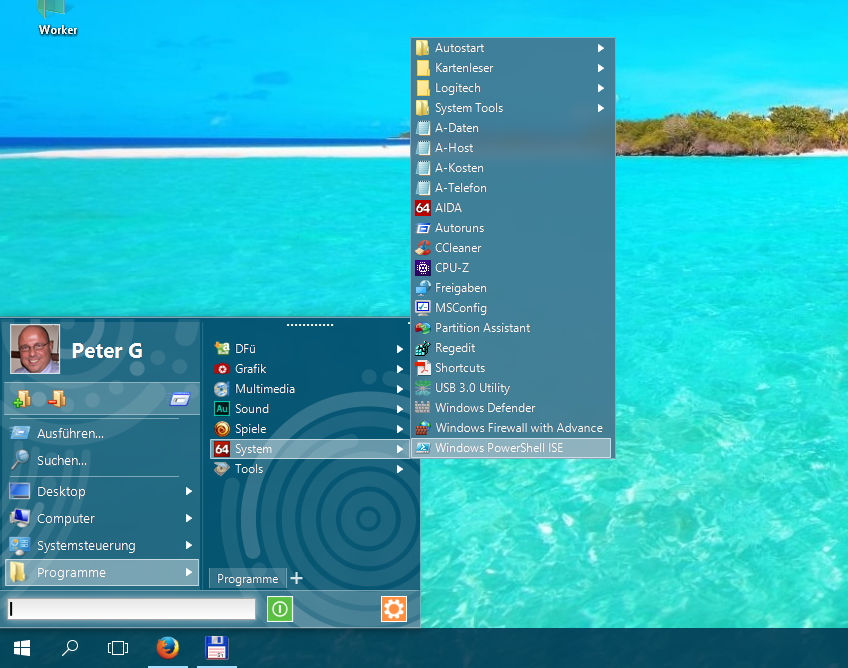Open the Computer menu entry
The width and height of the screenshot is (848, 668).
(102, 518)
